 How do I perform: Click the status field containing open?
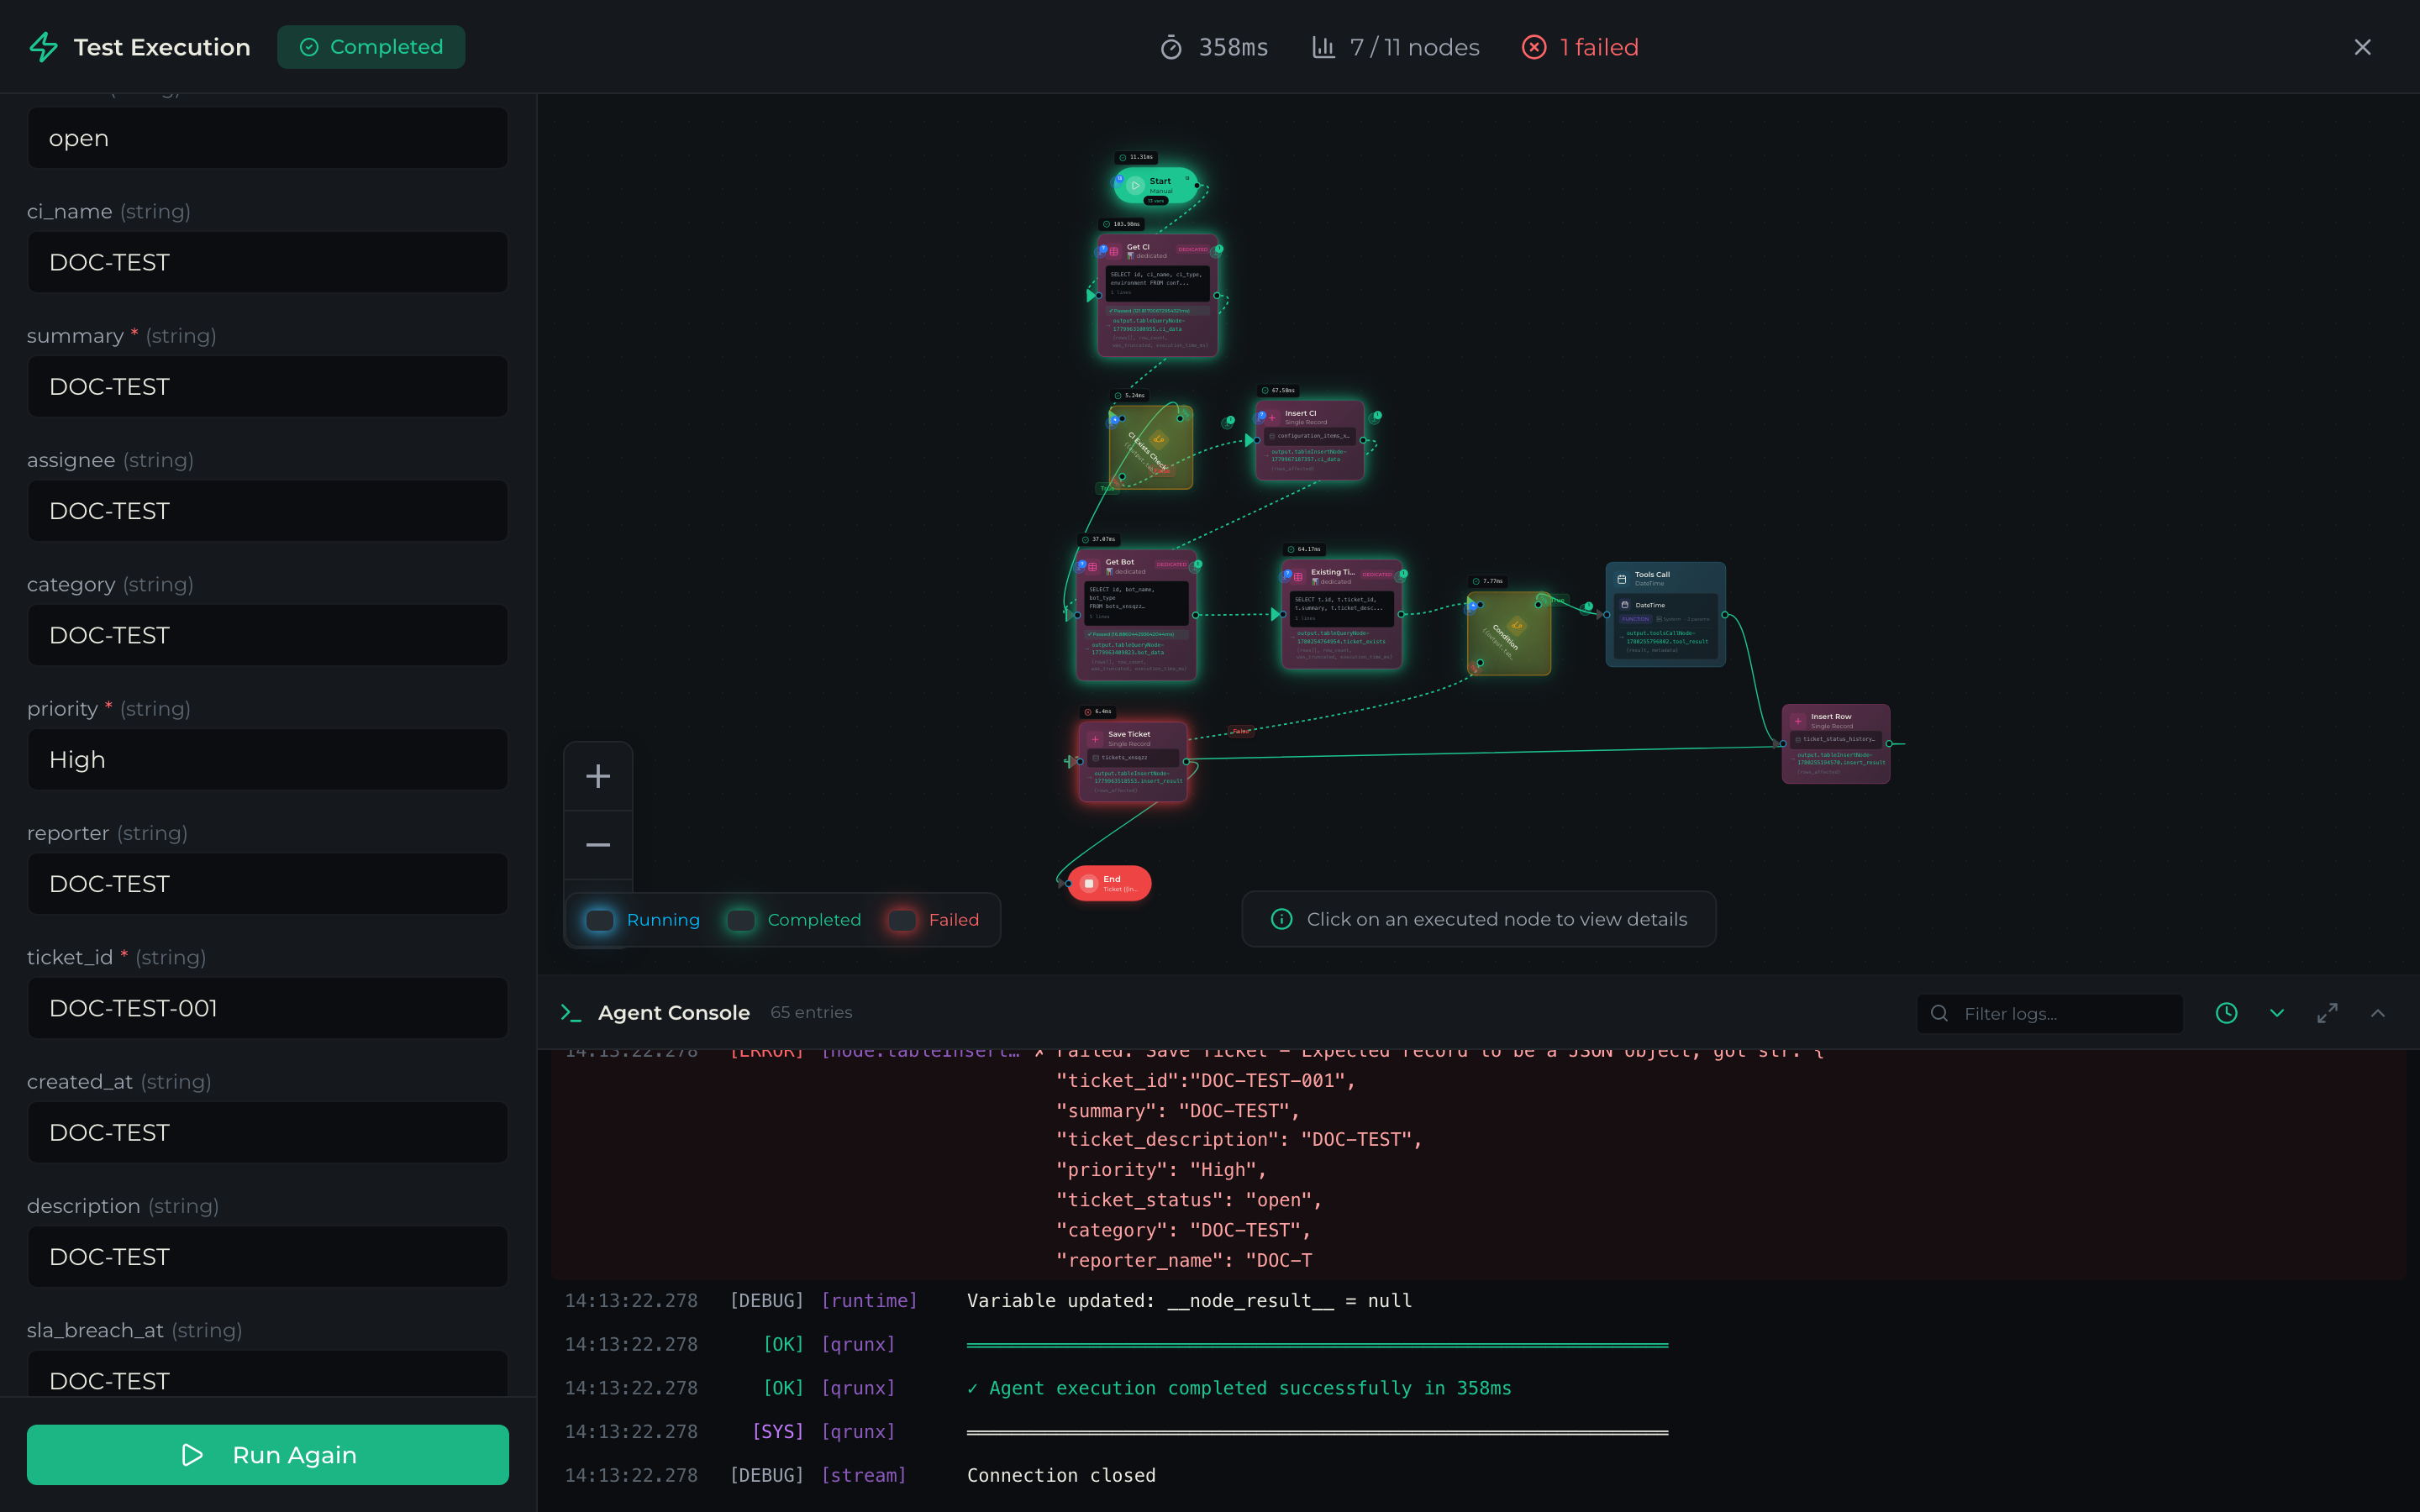pyautogui.click(x=268, y=138)
